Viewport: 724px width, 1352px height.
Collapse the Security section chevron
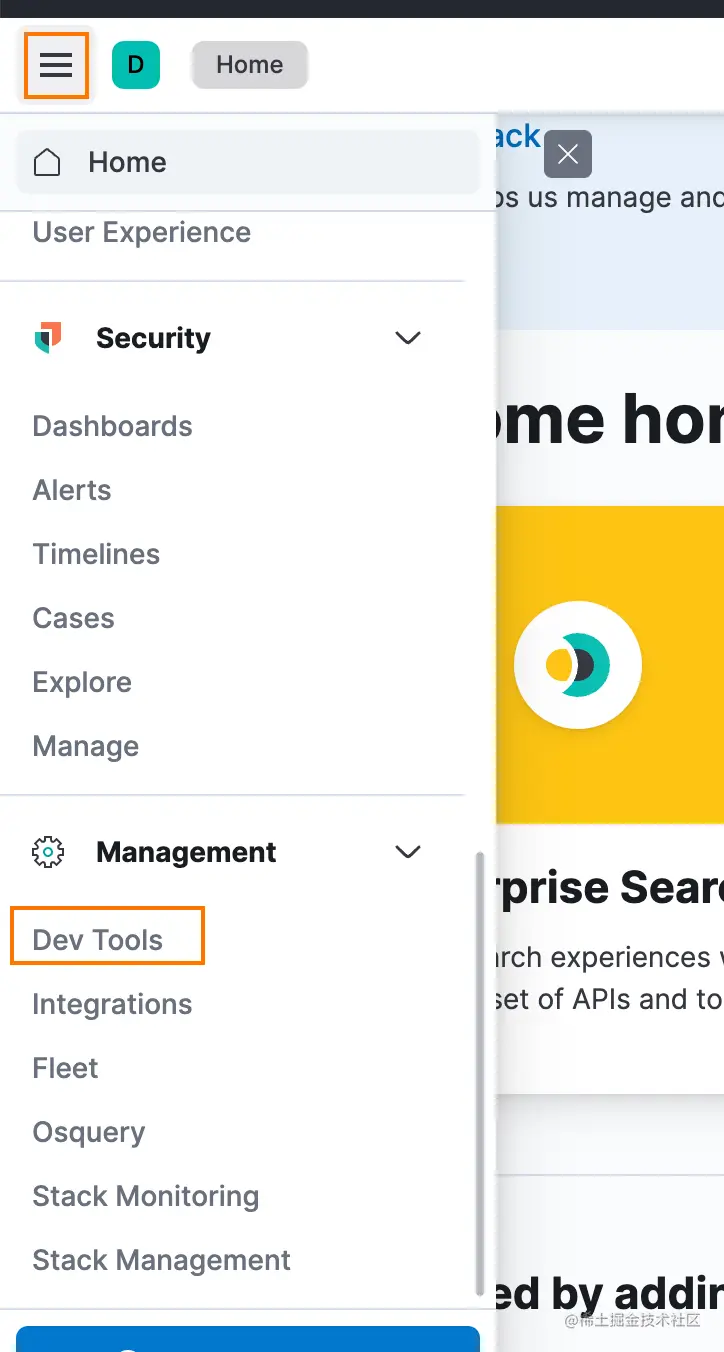point(408,338)
